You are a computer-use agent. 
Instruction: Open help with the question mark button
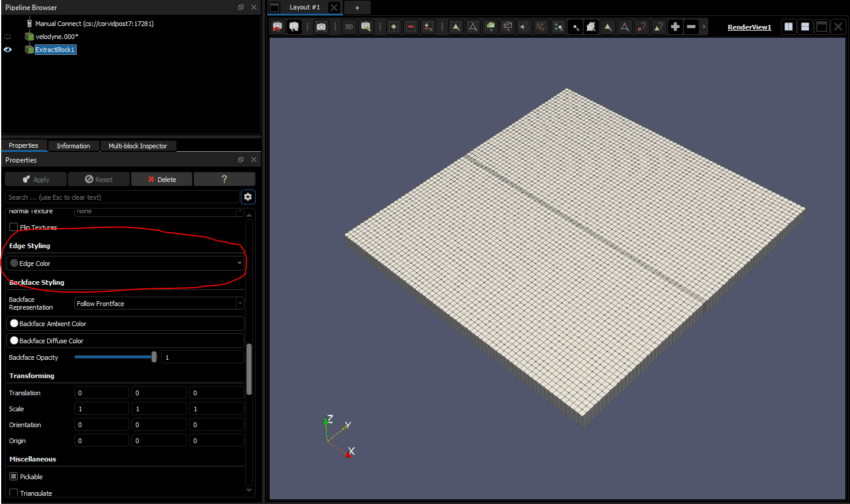click(224, 179)
